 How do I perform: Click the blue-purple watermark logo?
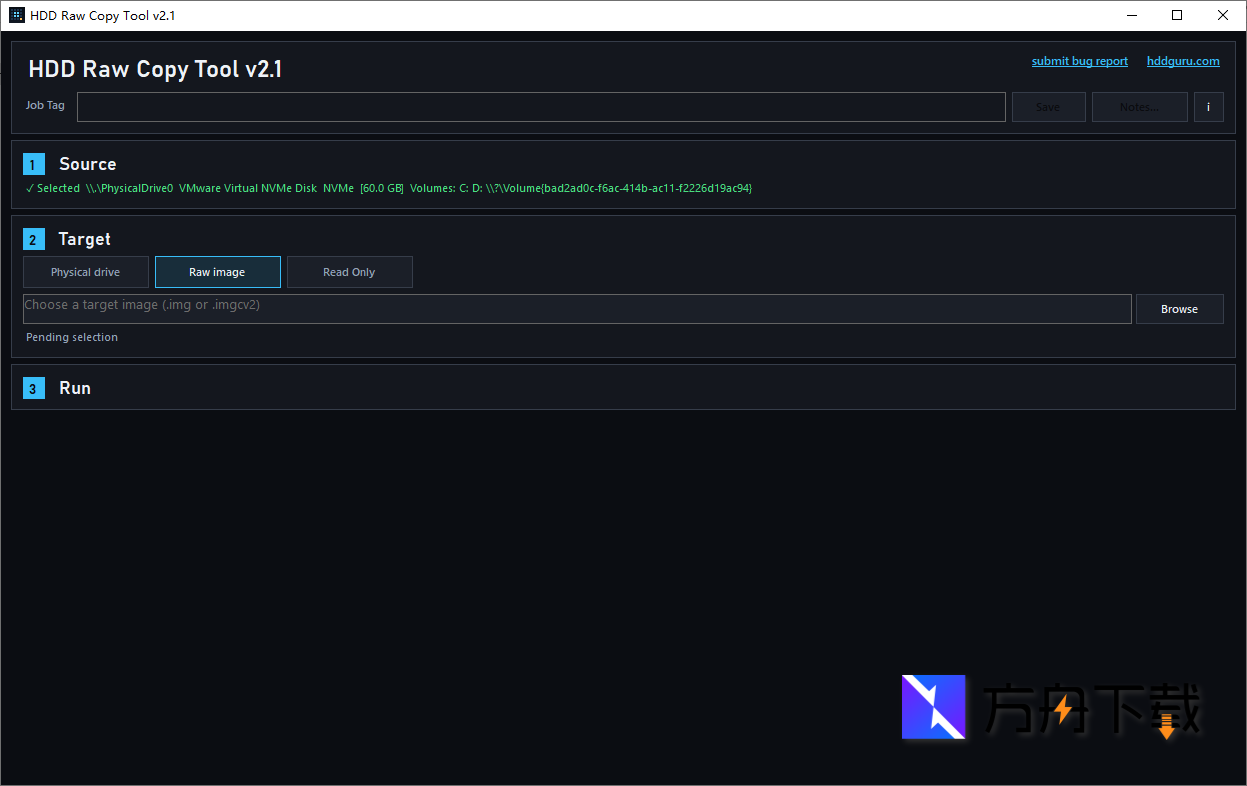(x=933, y=707)
